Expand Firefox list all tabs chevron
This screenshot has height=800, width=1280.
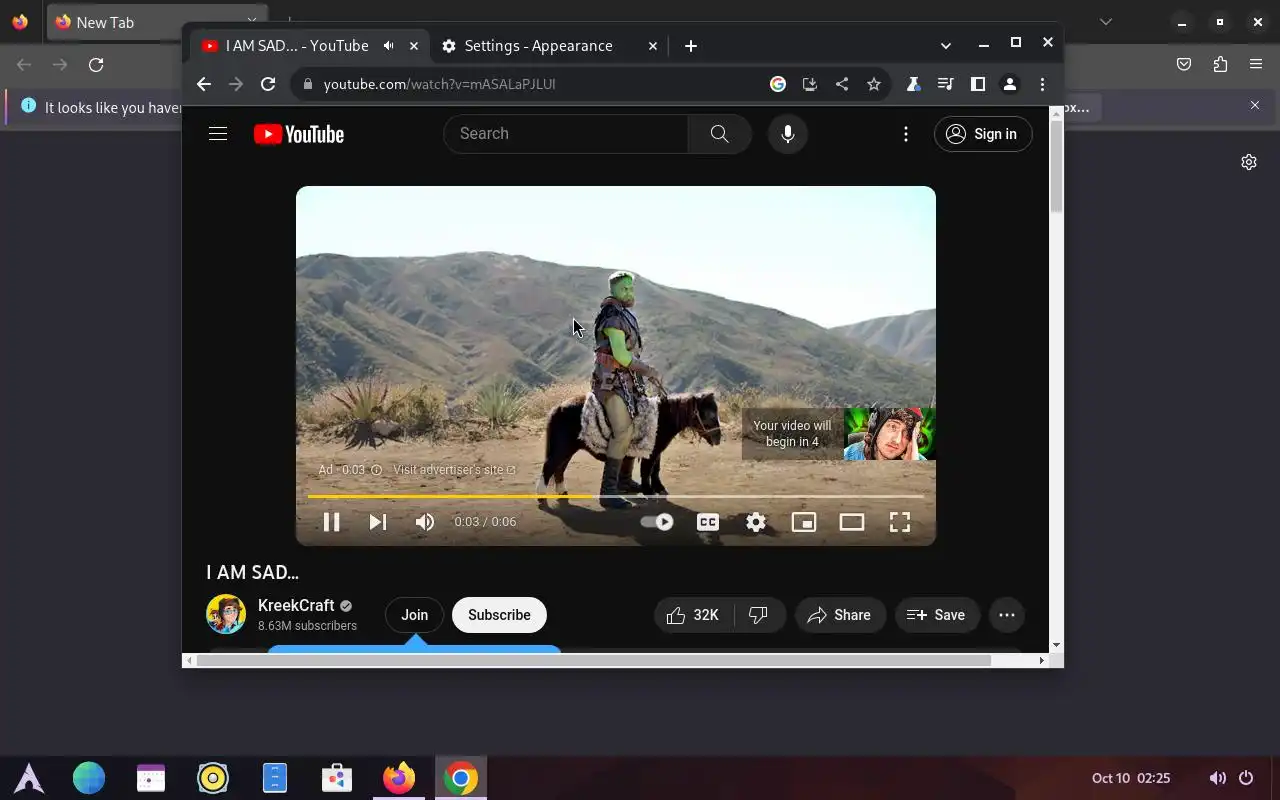pos(1106,22)
